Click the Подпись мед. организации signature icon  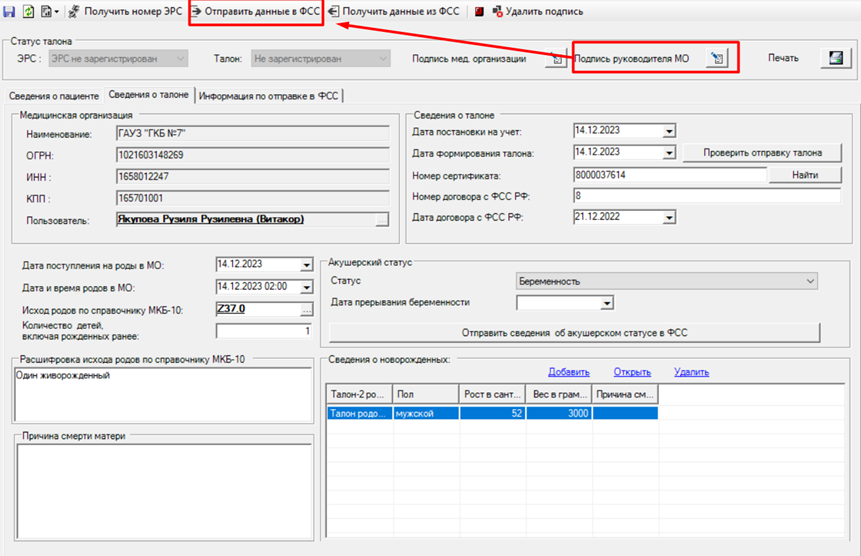coord(555,58)
